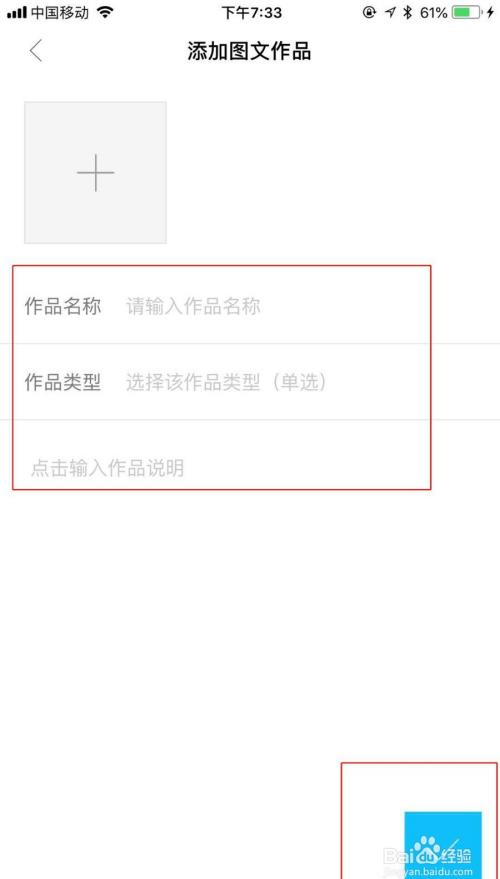Tap the 中国移动 carrier label
Viewport: 500px width, 879px height.
pyautogui.click(x=60, y=12)
